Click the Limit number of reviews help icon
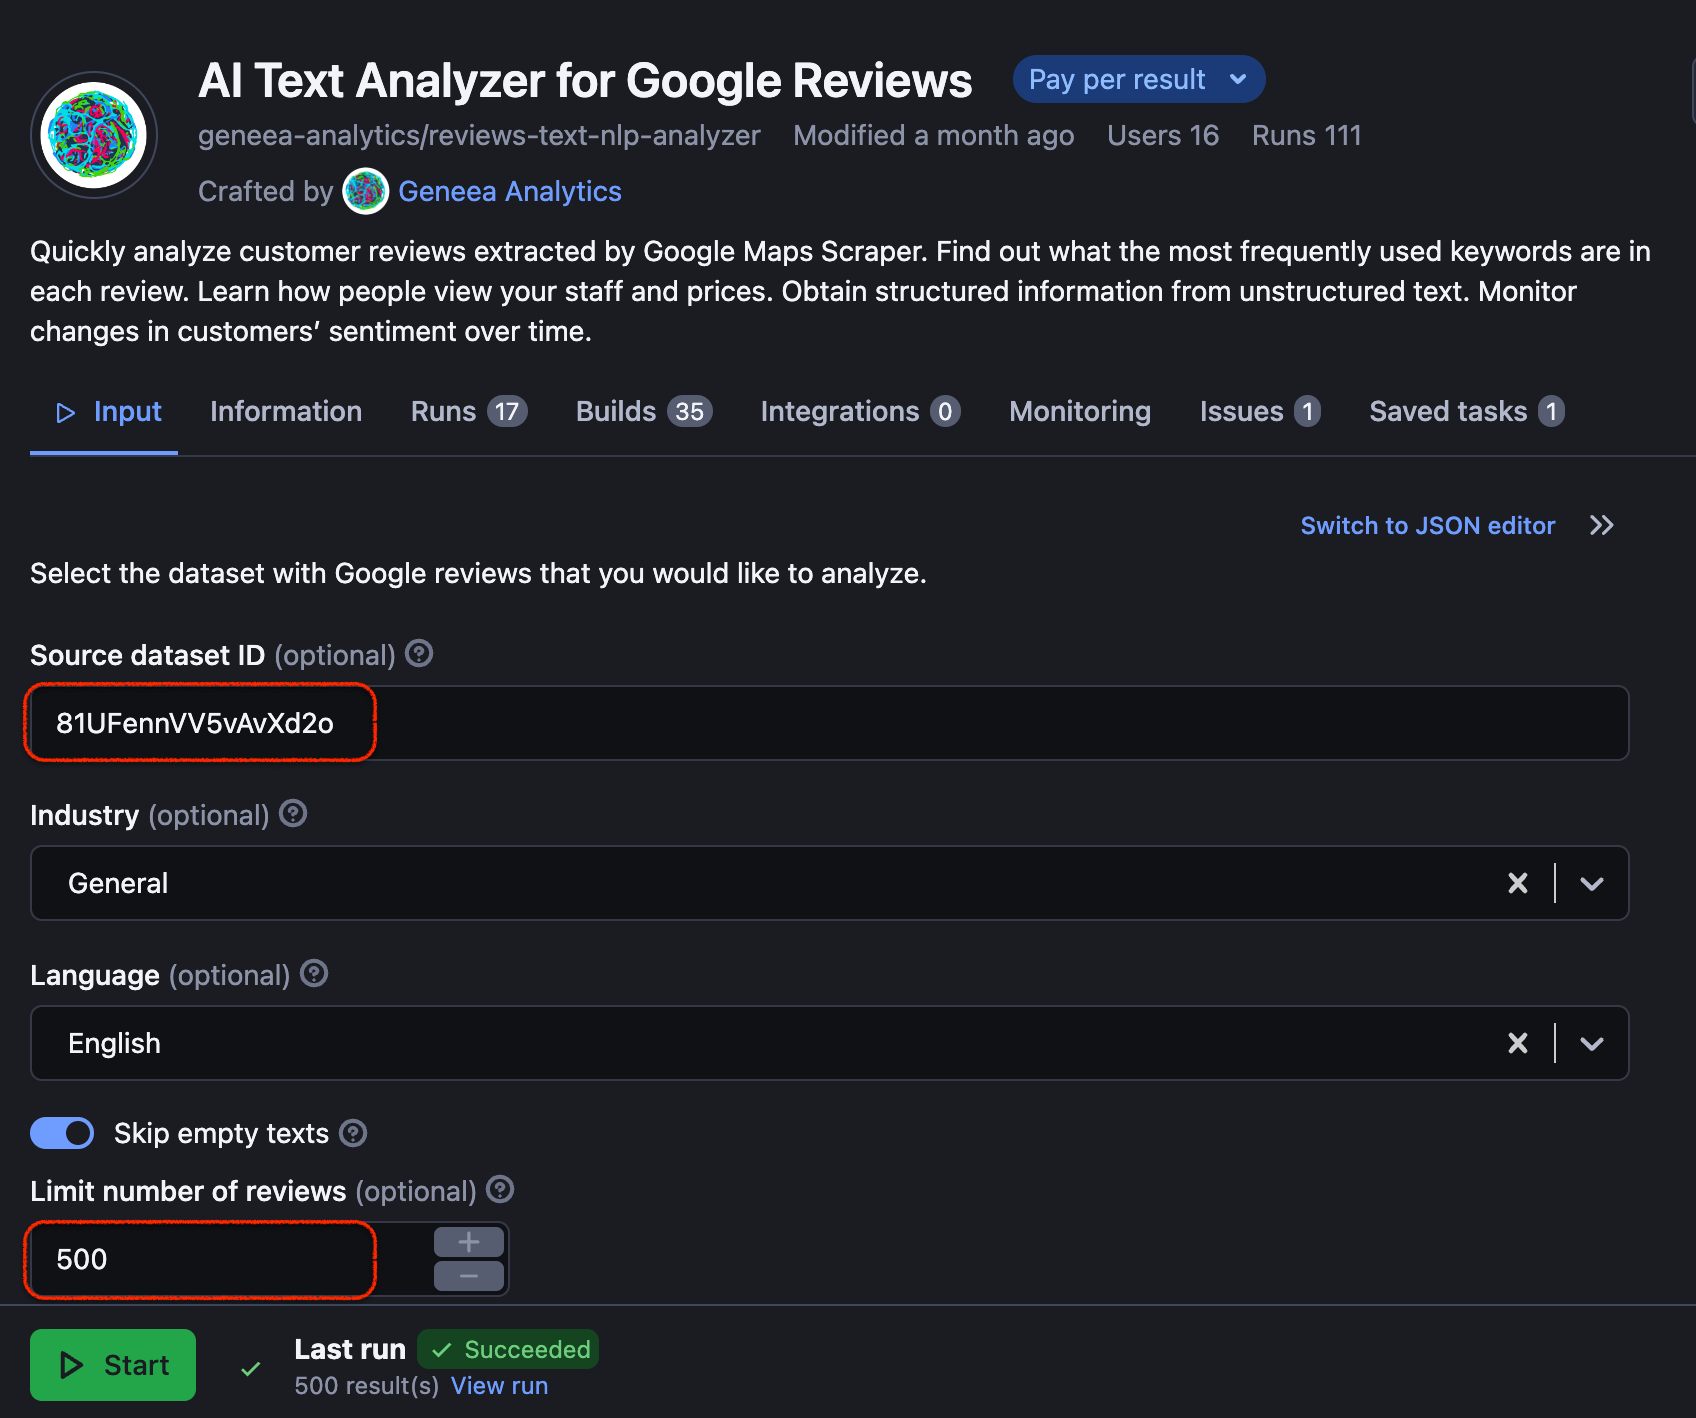 pyautogui.click(x=500, y=1189)
